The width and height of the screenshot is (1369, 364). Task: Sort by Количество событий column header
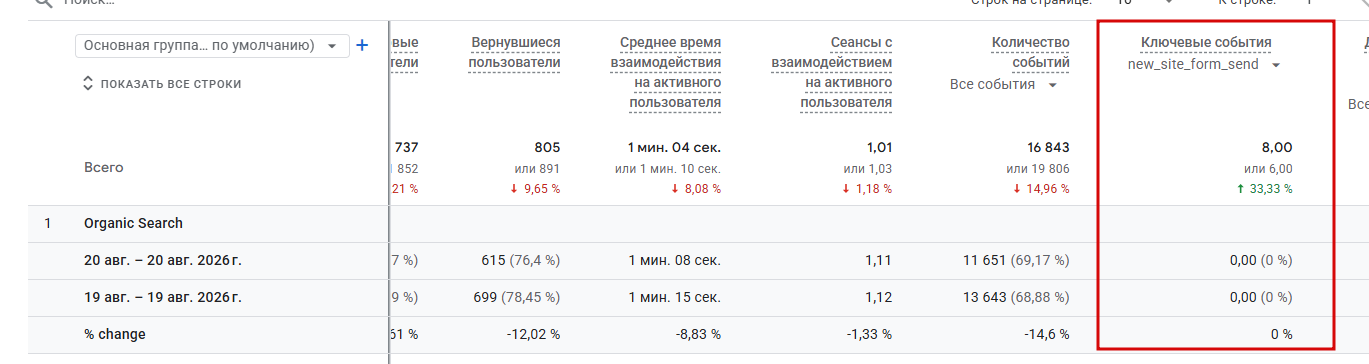tap(1030, 52)
